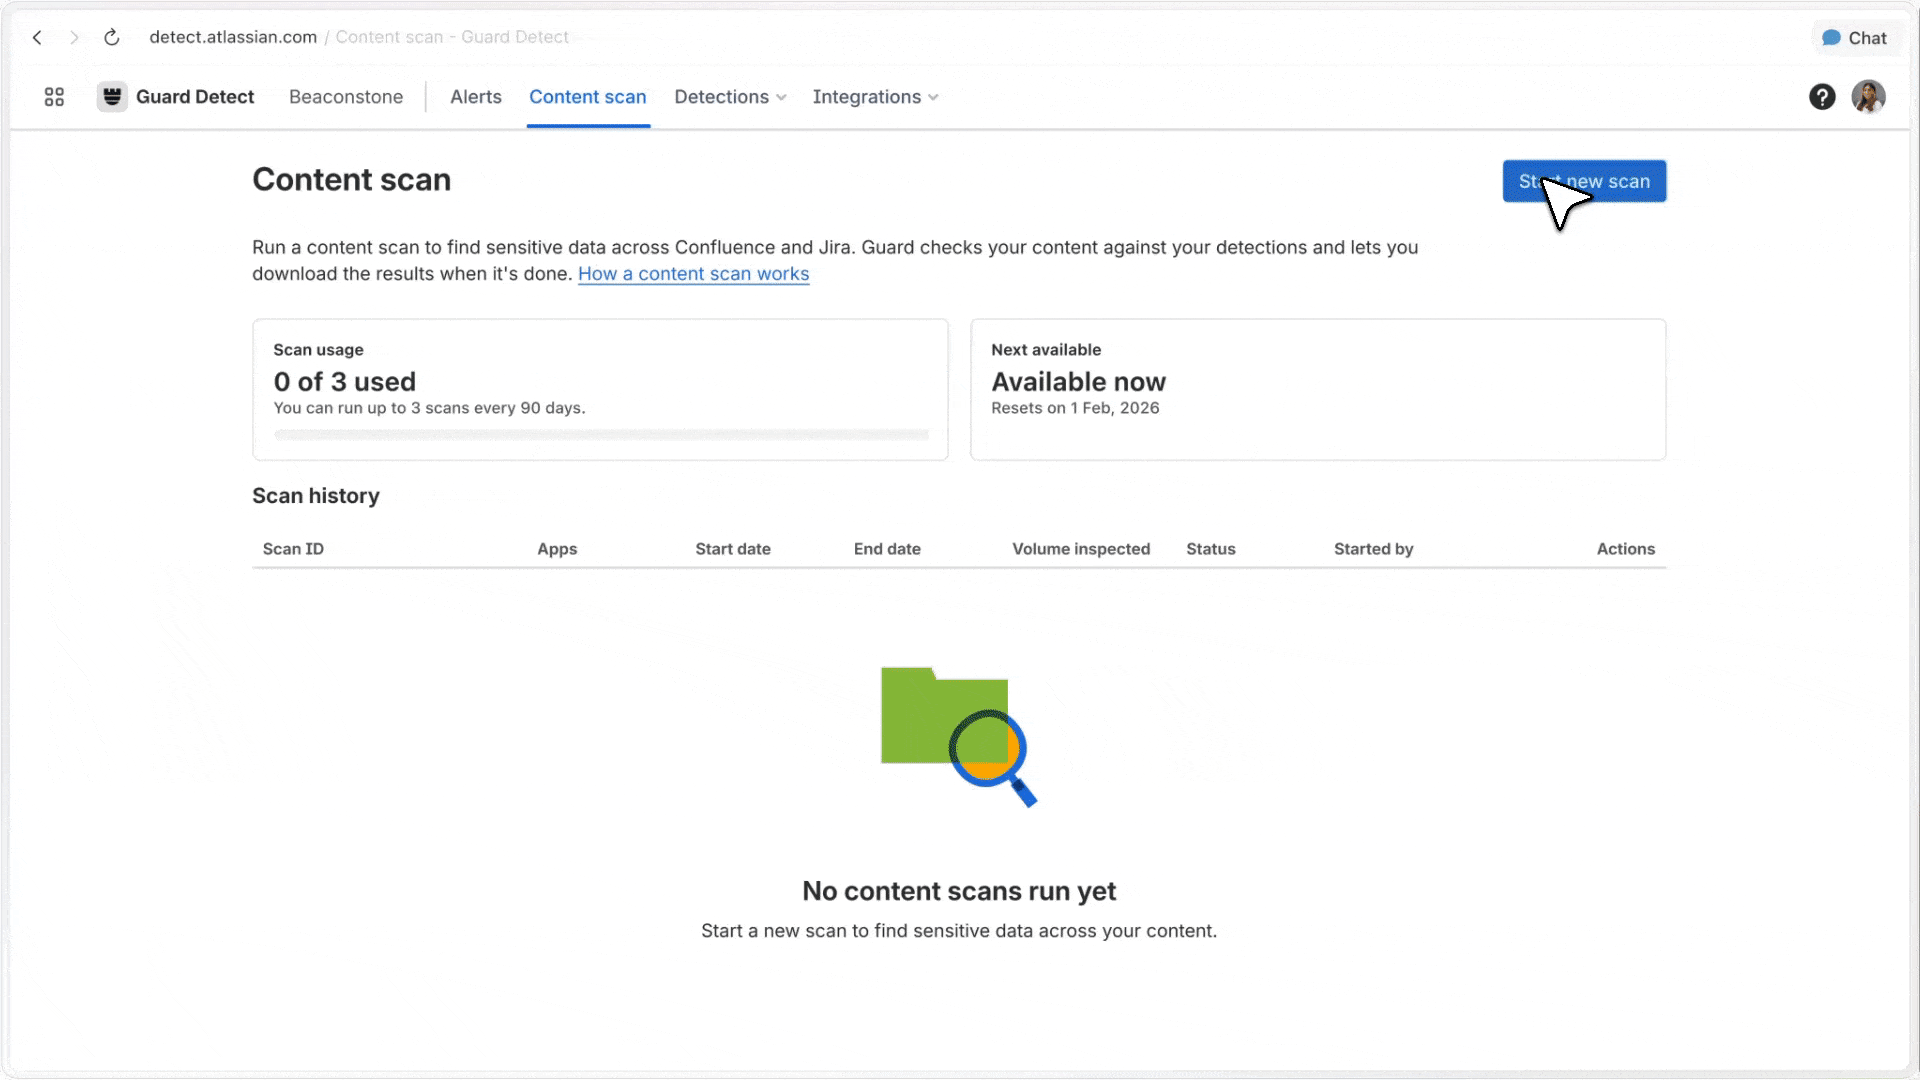Expand the Detections dropdown menu
This screenshot has width=1920, height=1080.
(730, 97)
